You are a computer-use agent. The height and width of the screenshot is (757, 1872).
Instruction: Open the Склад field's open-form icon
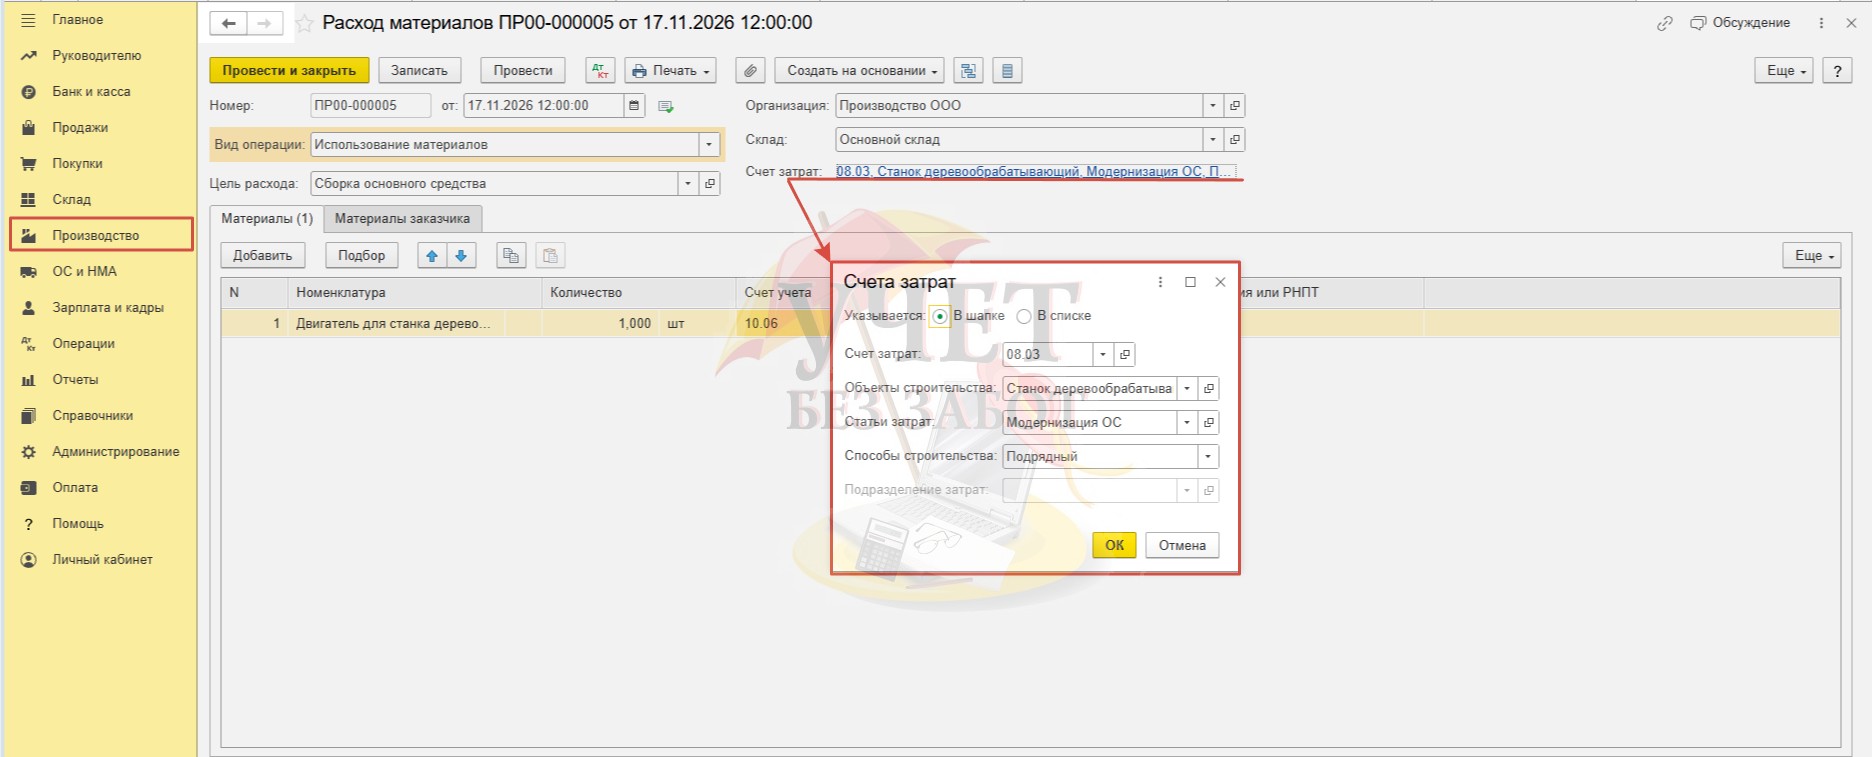pyautogui.click(x=1234, y=140)
